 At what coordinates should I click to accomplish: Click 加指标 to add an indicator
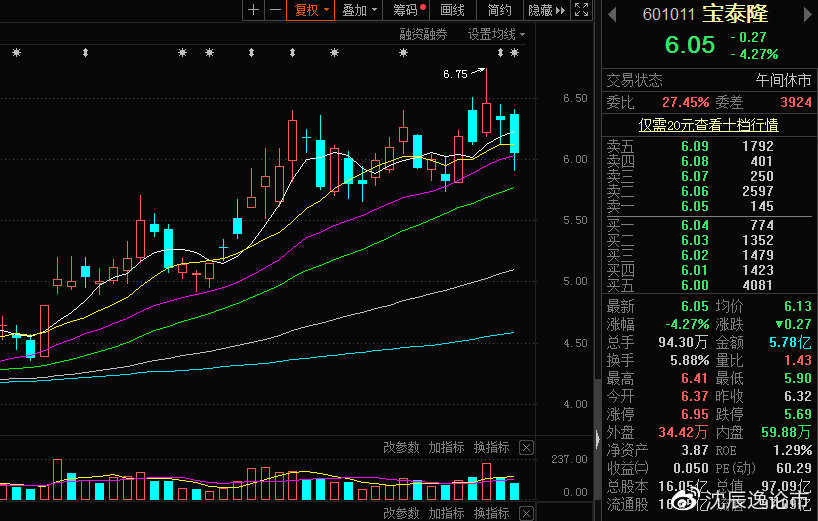click(447, 447)
